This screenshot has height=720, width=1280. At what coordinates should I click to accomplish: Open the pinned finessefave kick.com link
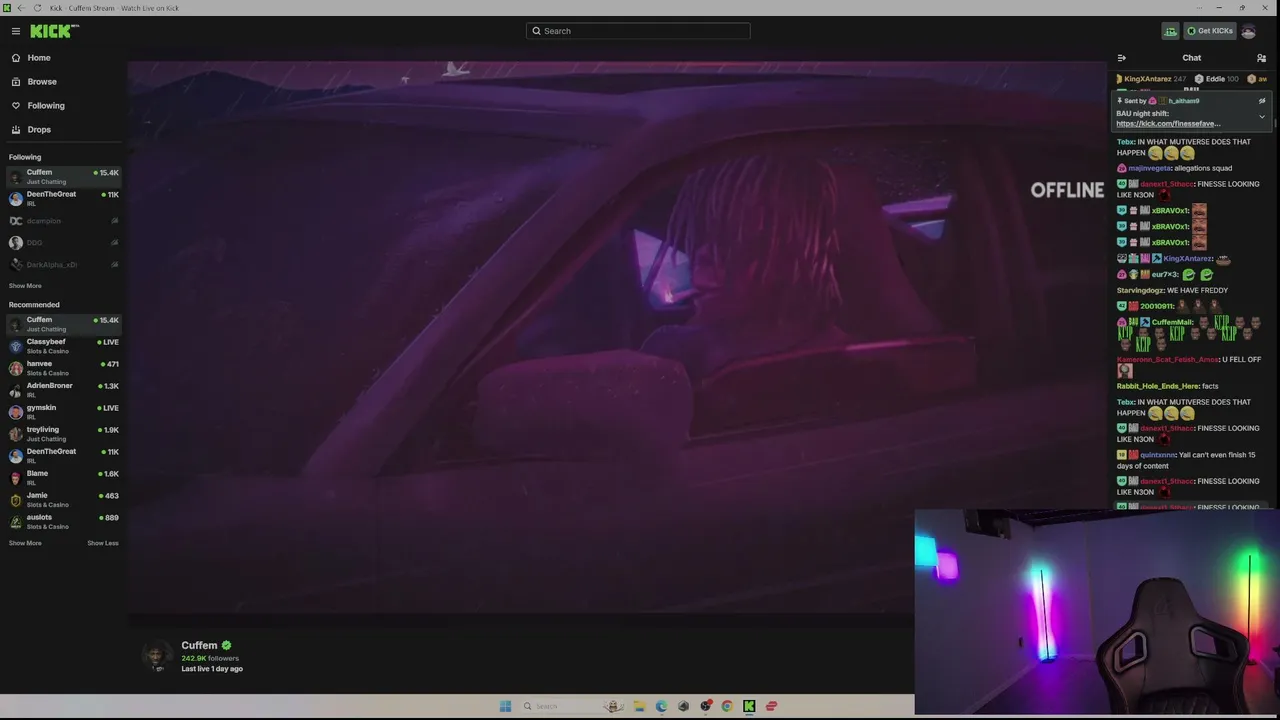click(x=1168, y=124)
